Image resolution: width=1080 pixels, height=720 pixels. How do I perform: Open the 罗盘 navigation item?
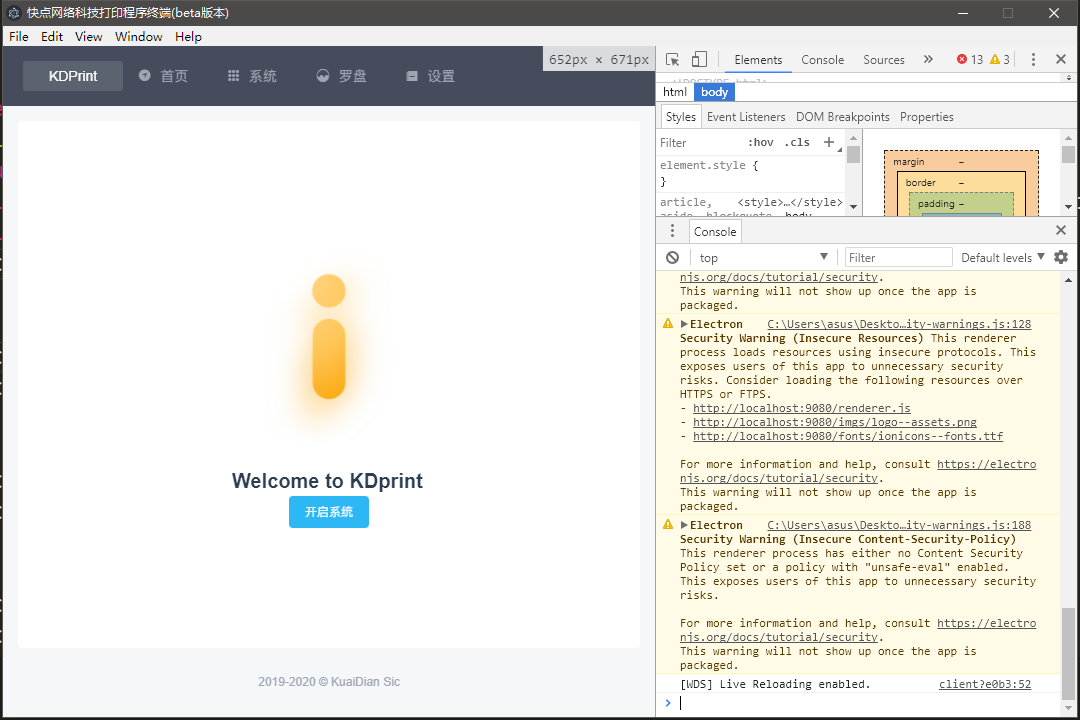coord(342,76)
